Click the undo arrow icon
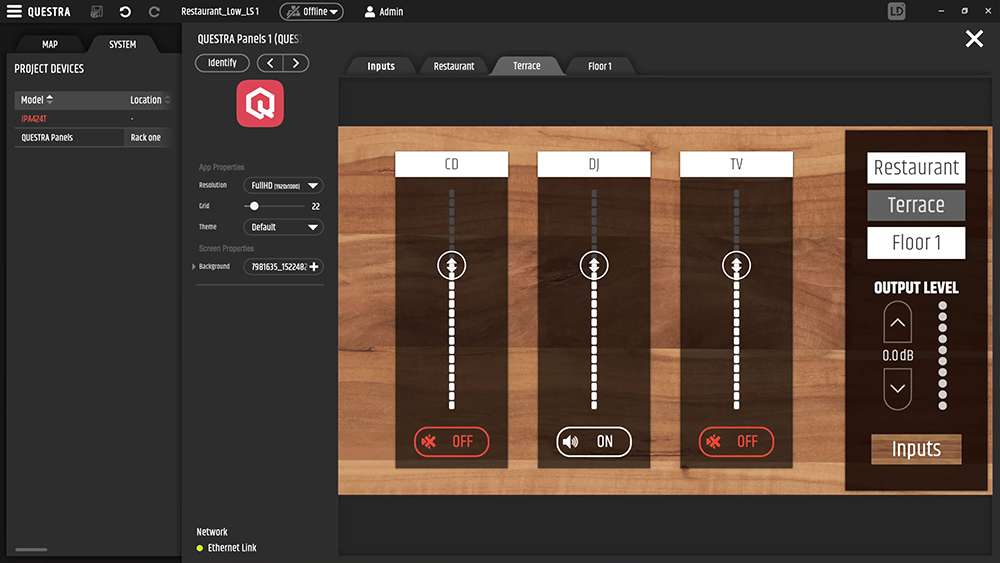1000x563 pixels. pos(125,12)
